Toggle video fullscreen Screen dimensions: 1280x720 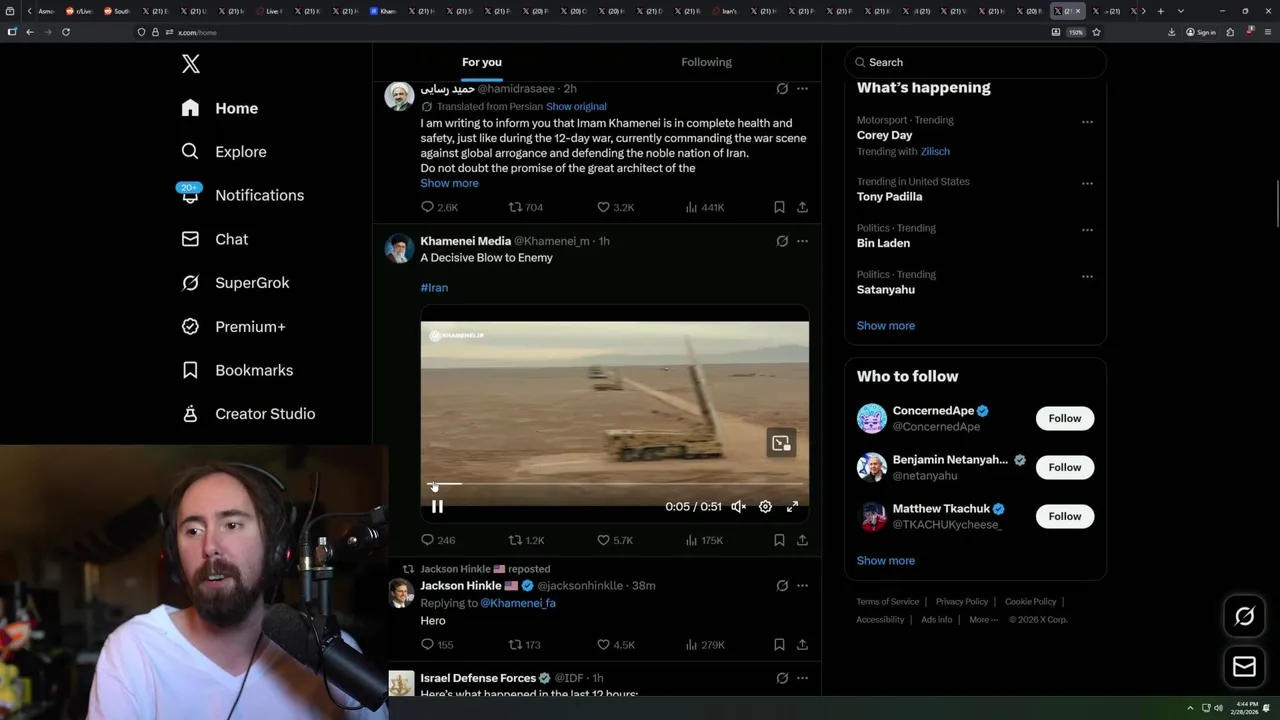[x=792, y=507]
